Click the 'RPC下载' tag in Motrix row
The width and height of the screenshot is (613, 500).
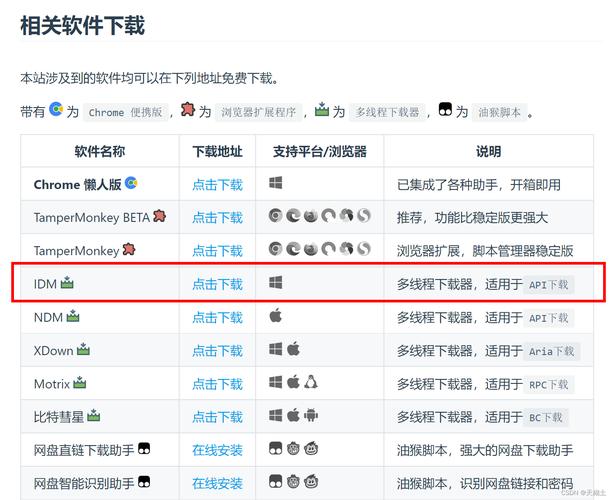point(548,385)
